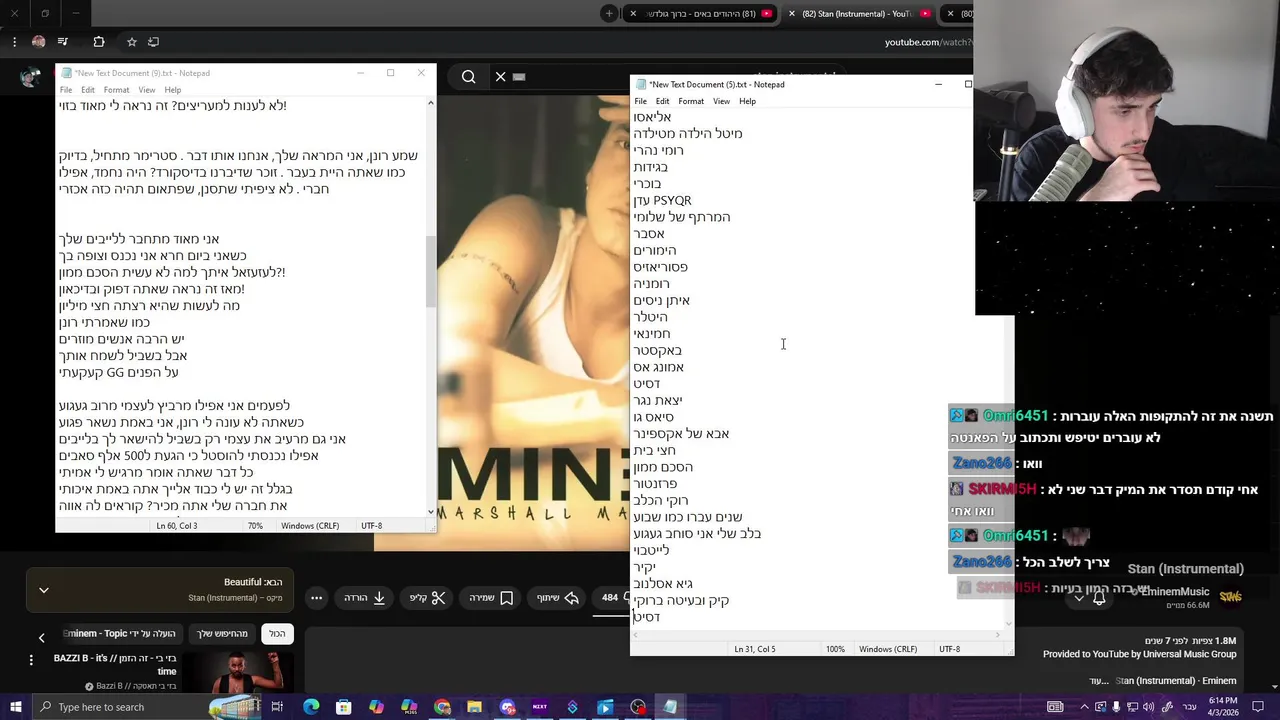This screenshot has height=720, width=1280.
Task: Open Edit menu in Notepad Document (9)
Action: [88, 90]
